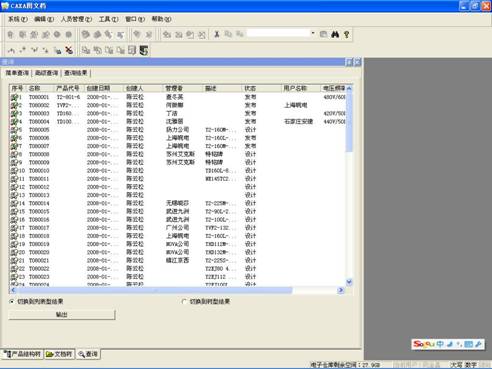This screenshot has width=492, height=369.
Task: Select the T080012 name cell
Action: click(x=39, y=187)
